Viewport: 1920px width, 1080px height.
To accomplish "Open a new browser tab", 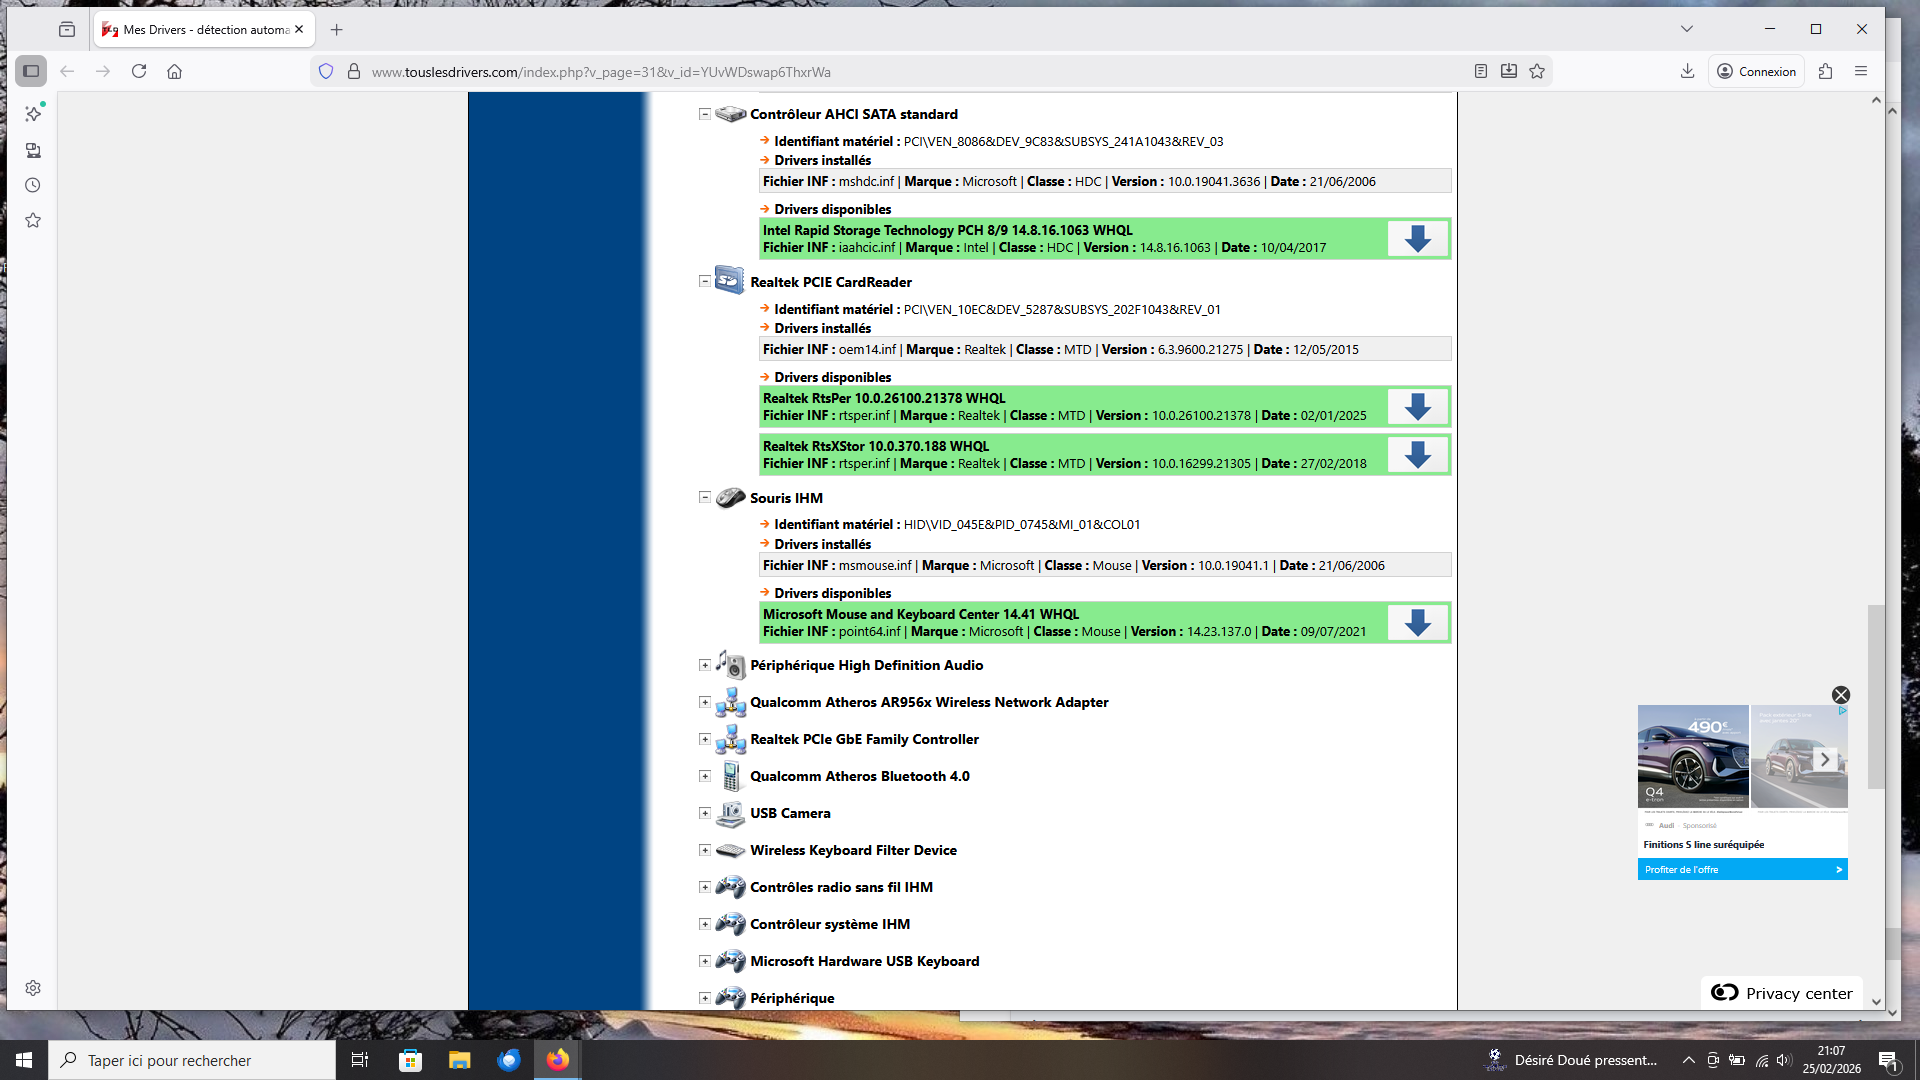I will 337,30.
